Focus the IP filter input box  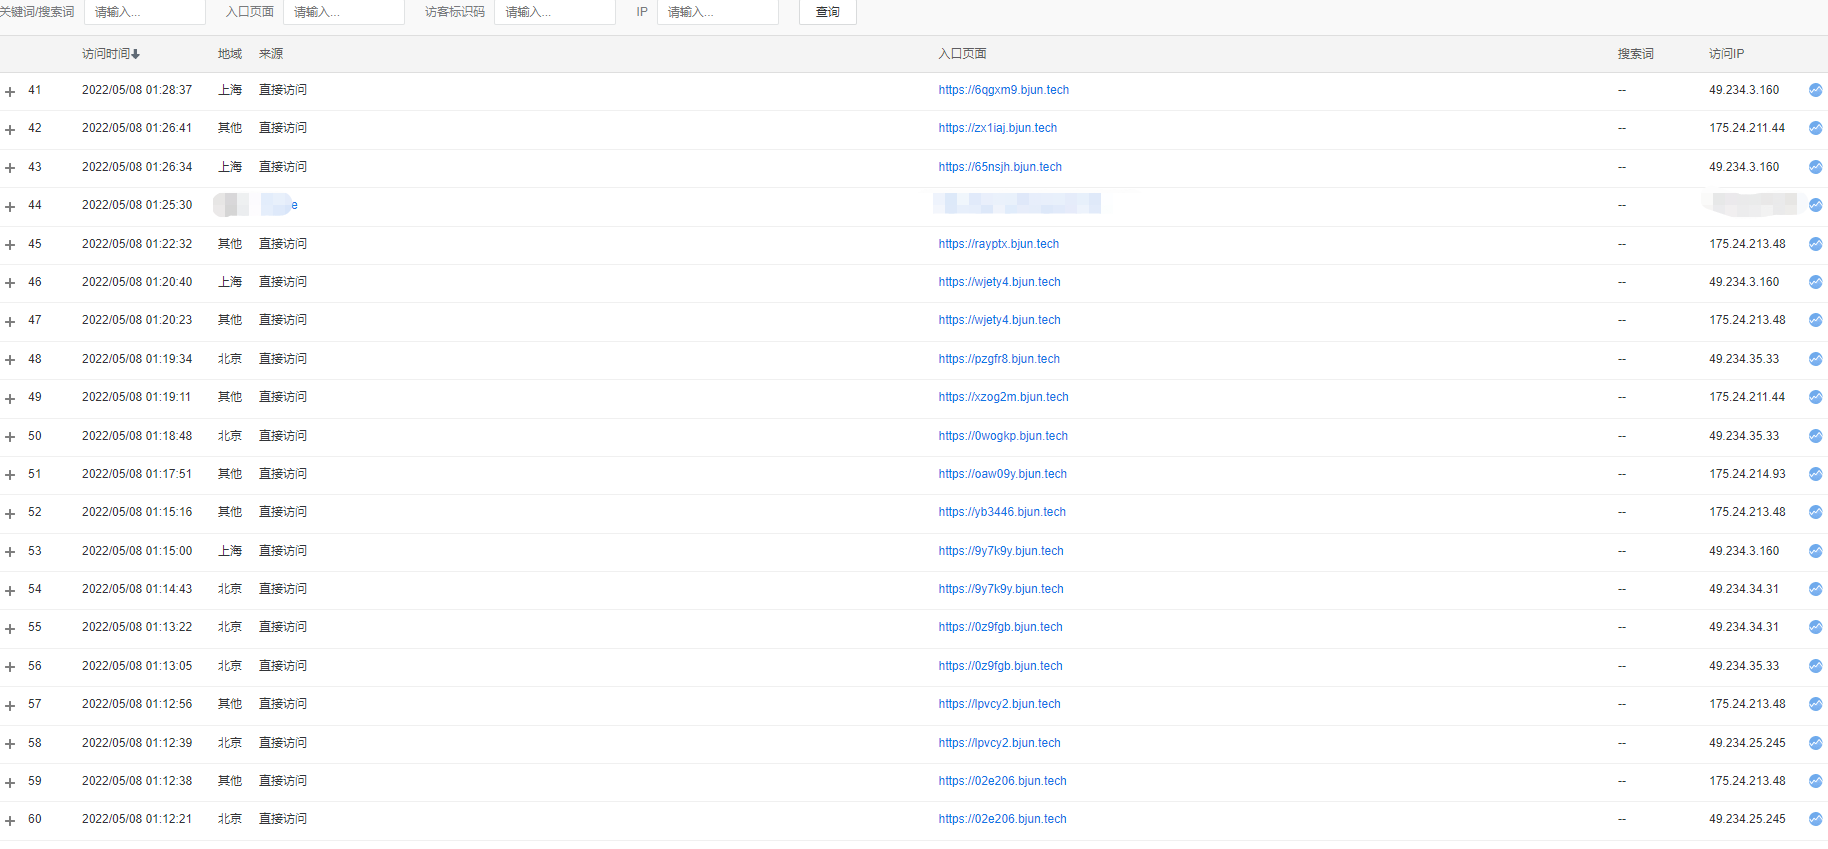[x=717, y=12]
